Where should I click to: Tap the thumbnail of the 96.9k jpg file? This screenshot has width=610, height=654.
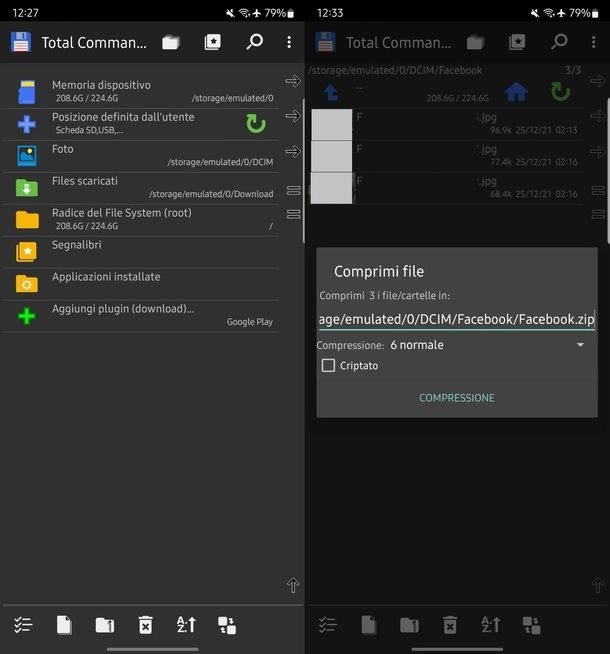click(x=331, y=124)
